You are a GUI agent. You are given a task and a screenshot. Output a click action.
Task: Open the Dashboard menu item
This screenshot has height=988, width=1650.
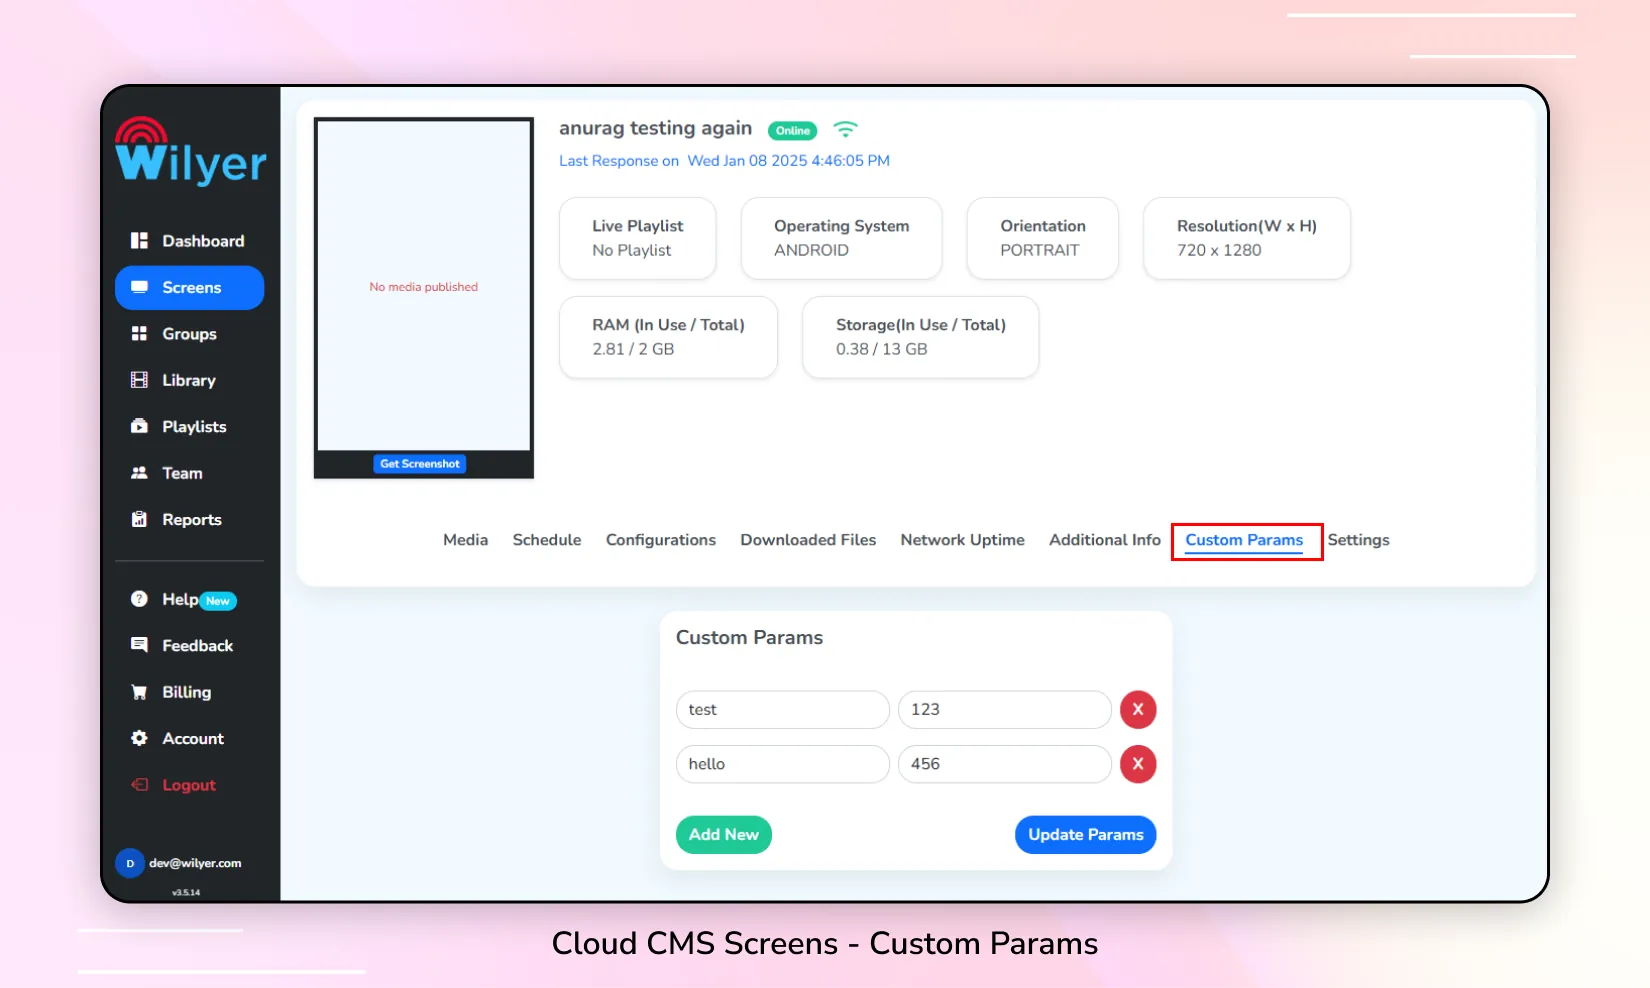[189, 241]
